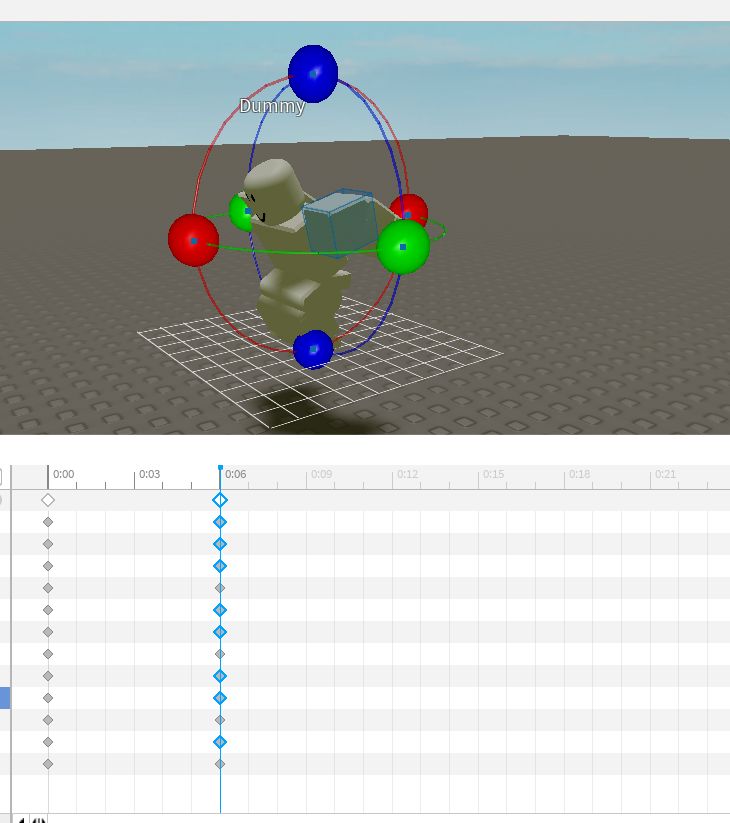Click the Dummy name label above the rig

point(272,106)
